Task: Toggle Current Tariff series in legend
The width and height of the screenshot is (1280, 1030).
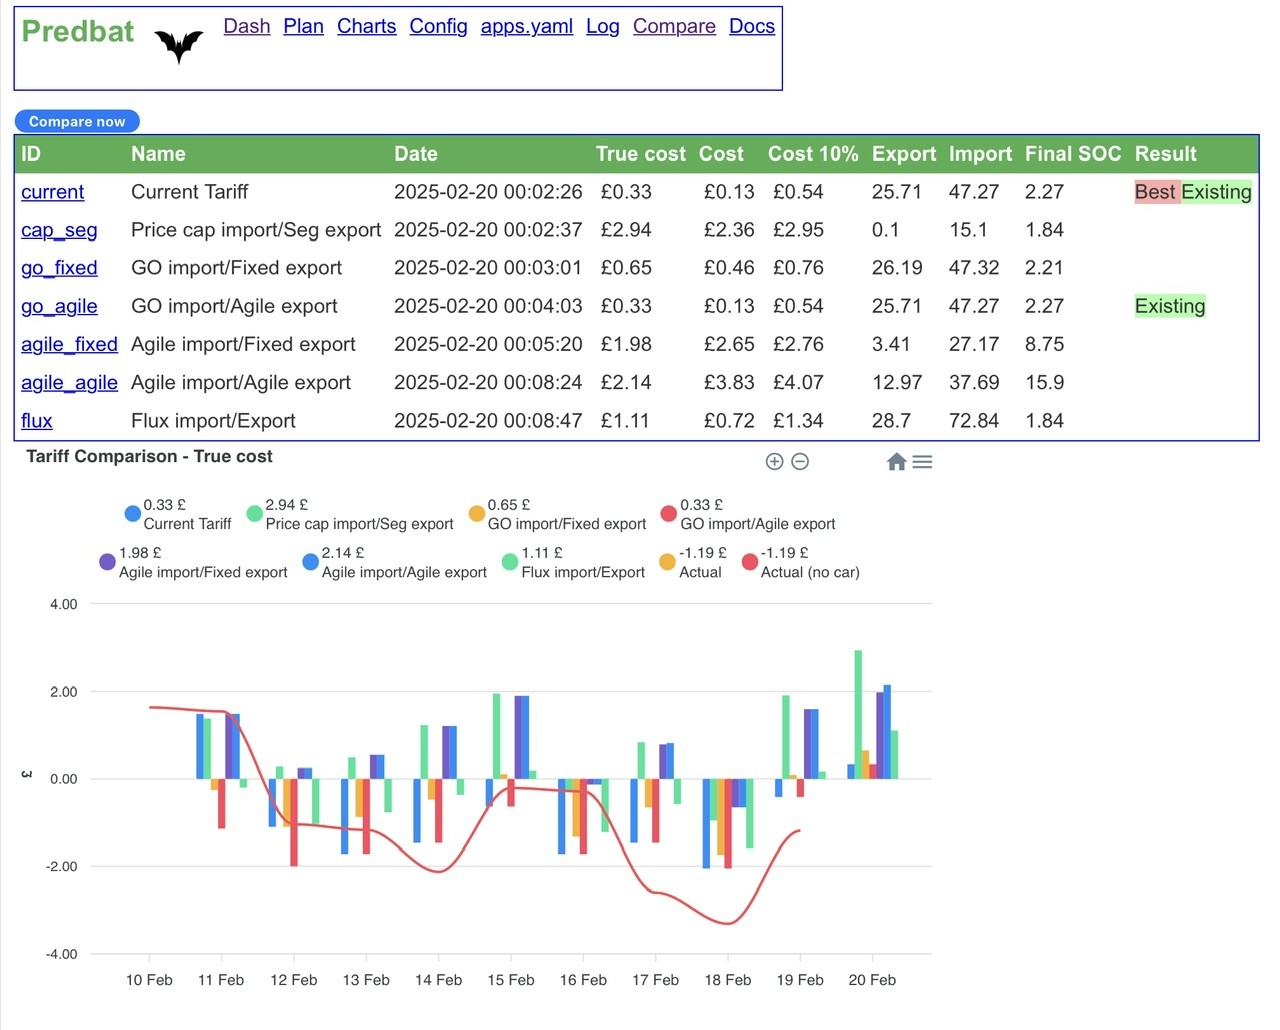Action: [x=177, y=514]
